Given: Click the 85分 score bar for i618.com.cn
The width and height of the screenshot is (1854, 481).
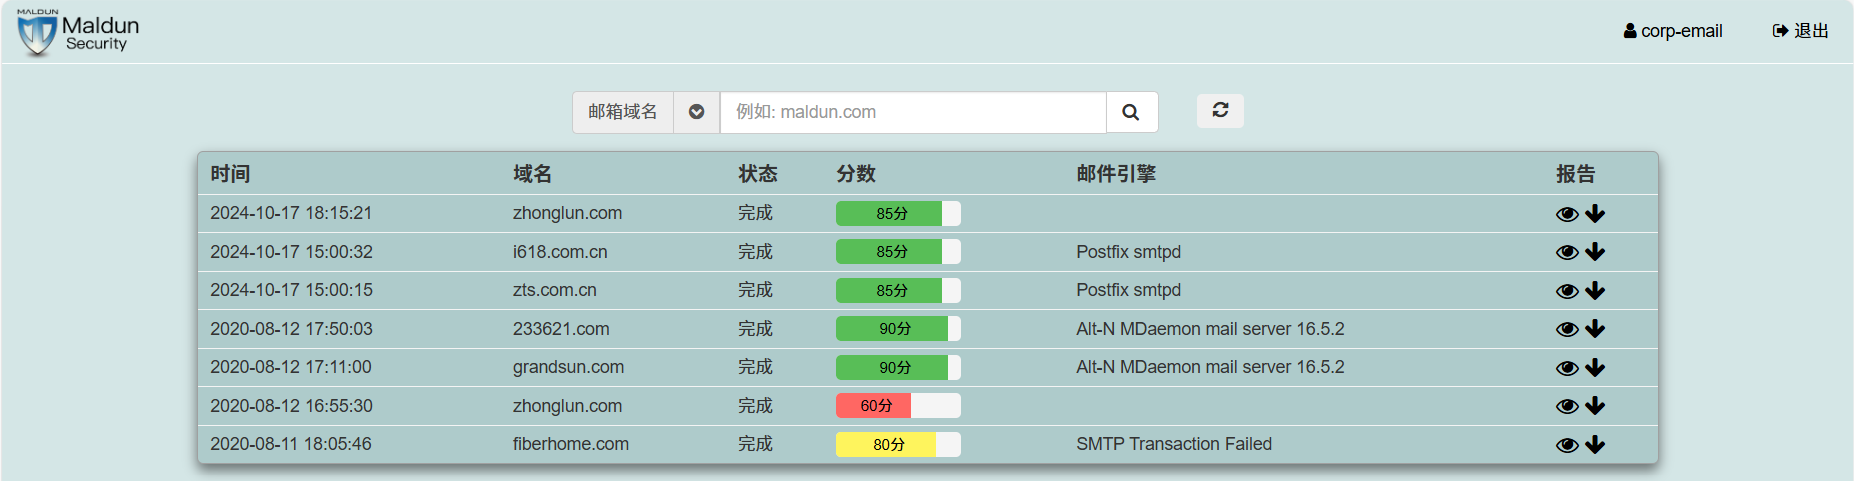Looking at the screenshot, I should (x=898, y=252).
